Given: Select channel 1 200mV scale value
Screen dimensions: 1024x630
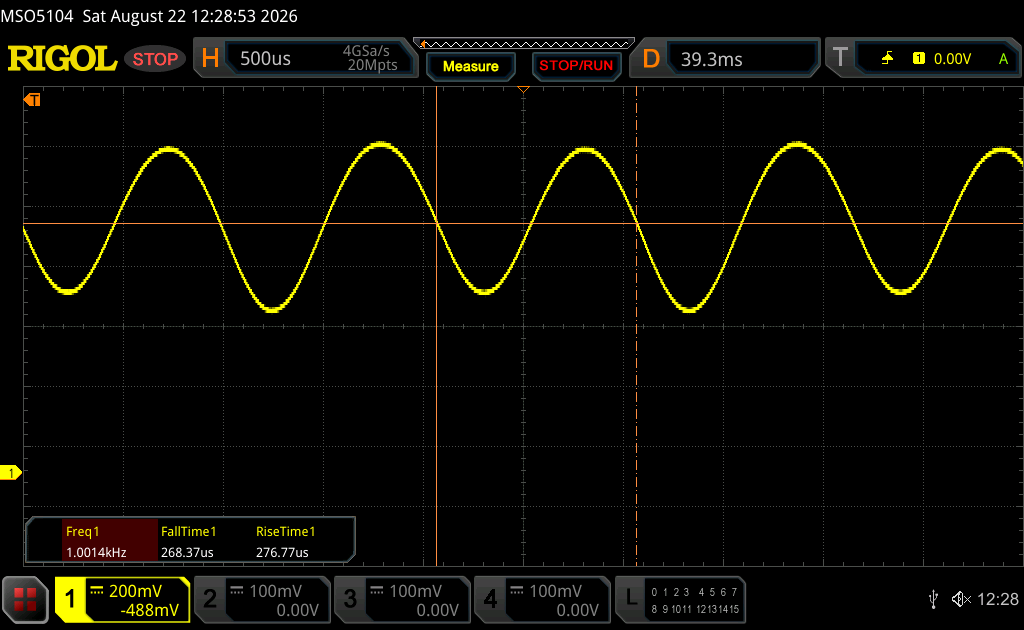Looking at the screenshot, I should click(135, 591).
